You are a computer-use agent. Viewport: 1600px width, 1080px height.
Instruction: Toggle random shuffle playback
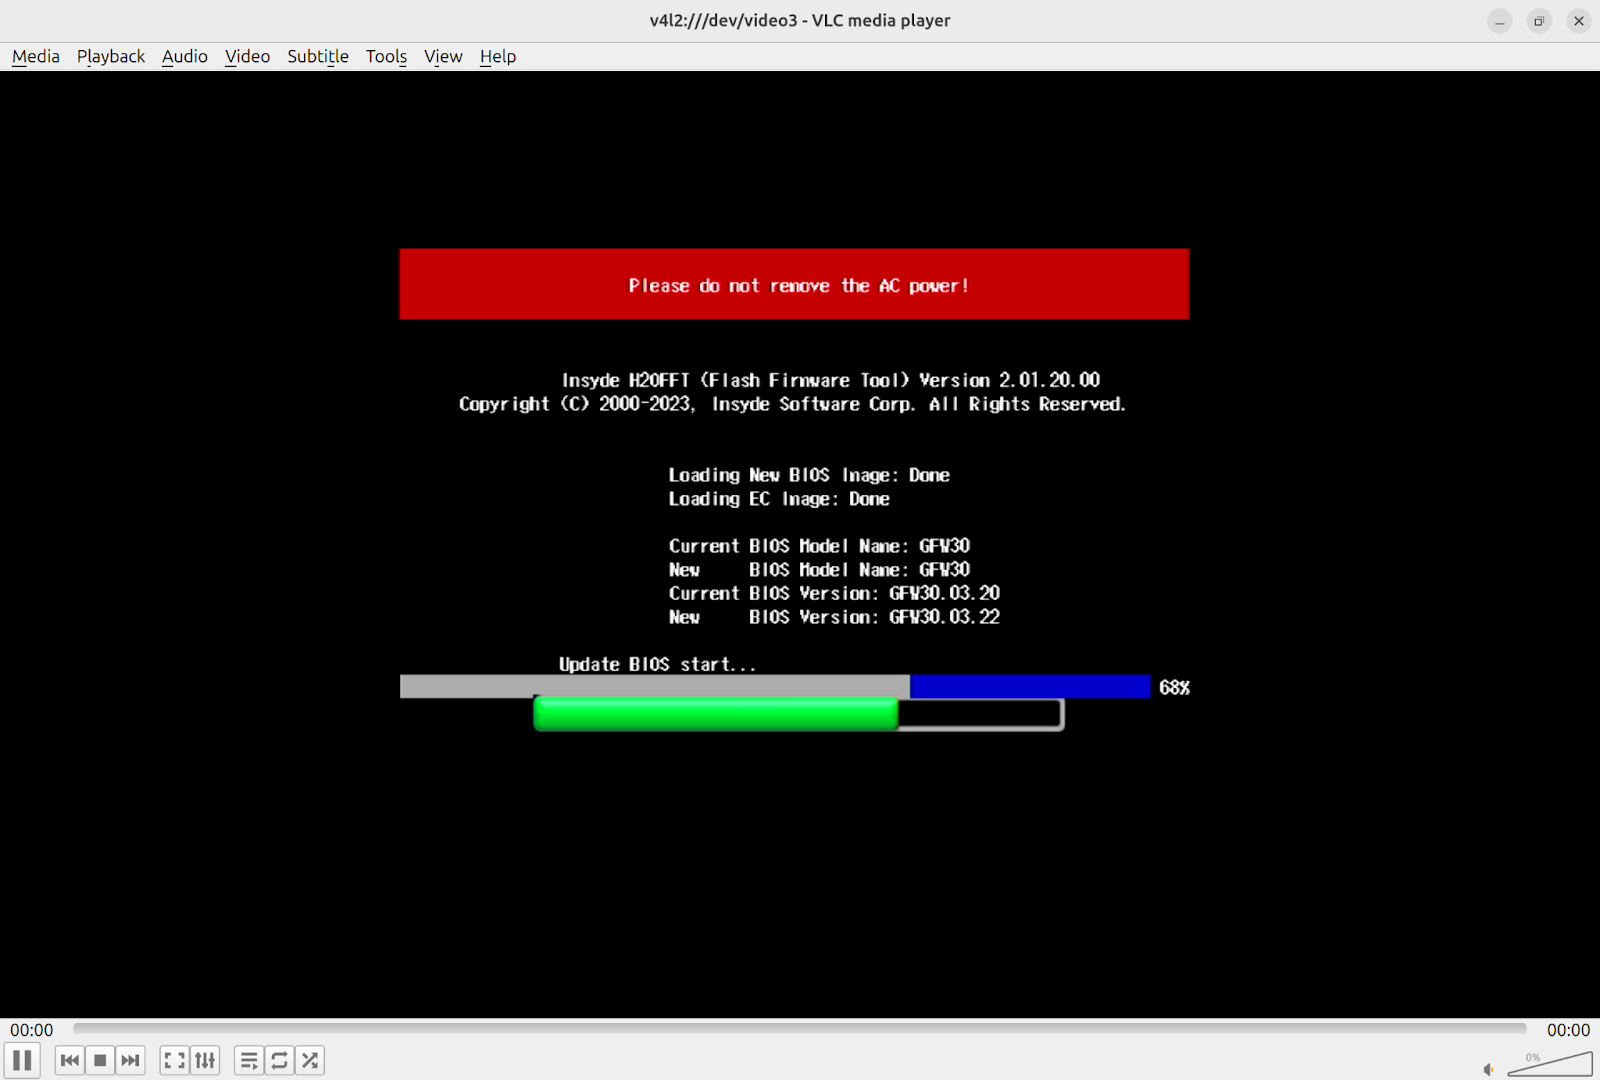tap(310, 1060)
